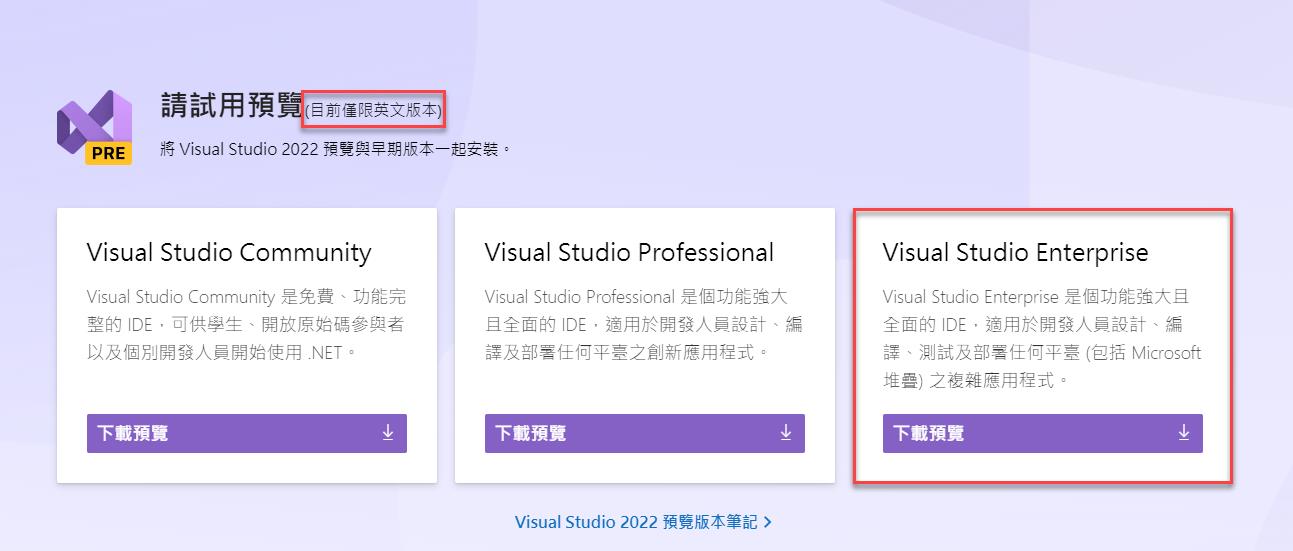Download preview of Visual Studio Professional
The image size is (1293, 551).
point(645,433)
